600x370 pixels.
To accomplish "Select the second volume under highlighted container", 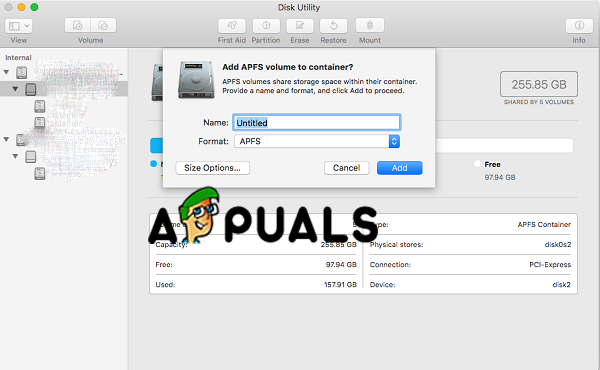I will [x=40, y=122].
